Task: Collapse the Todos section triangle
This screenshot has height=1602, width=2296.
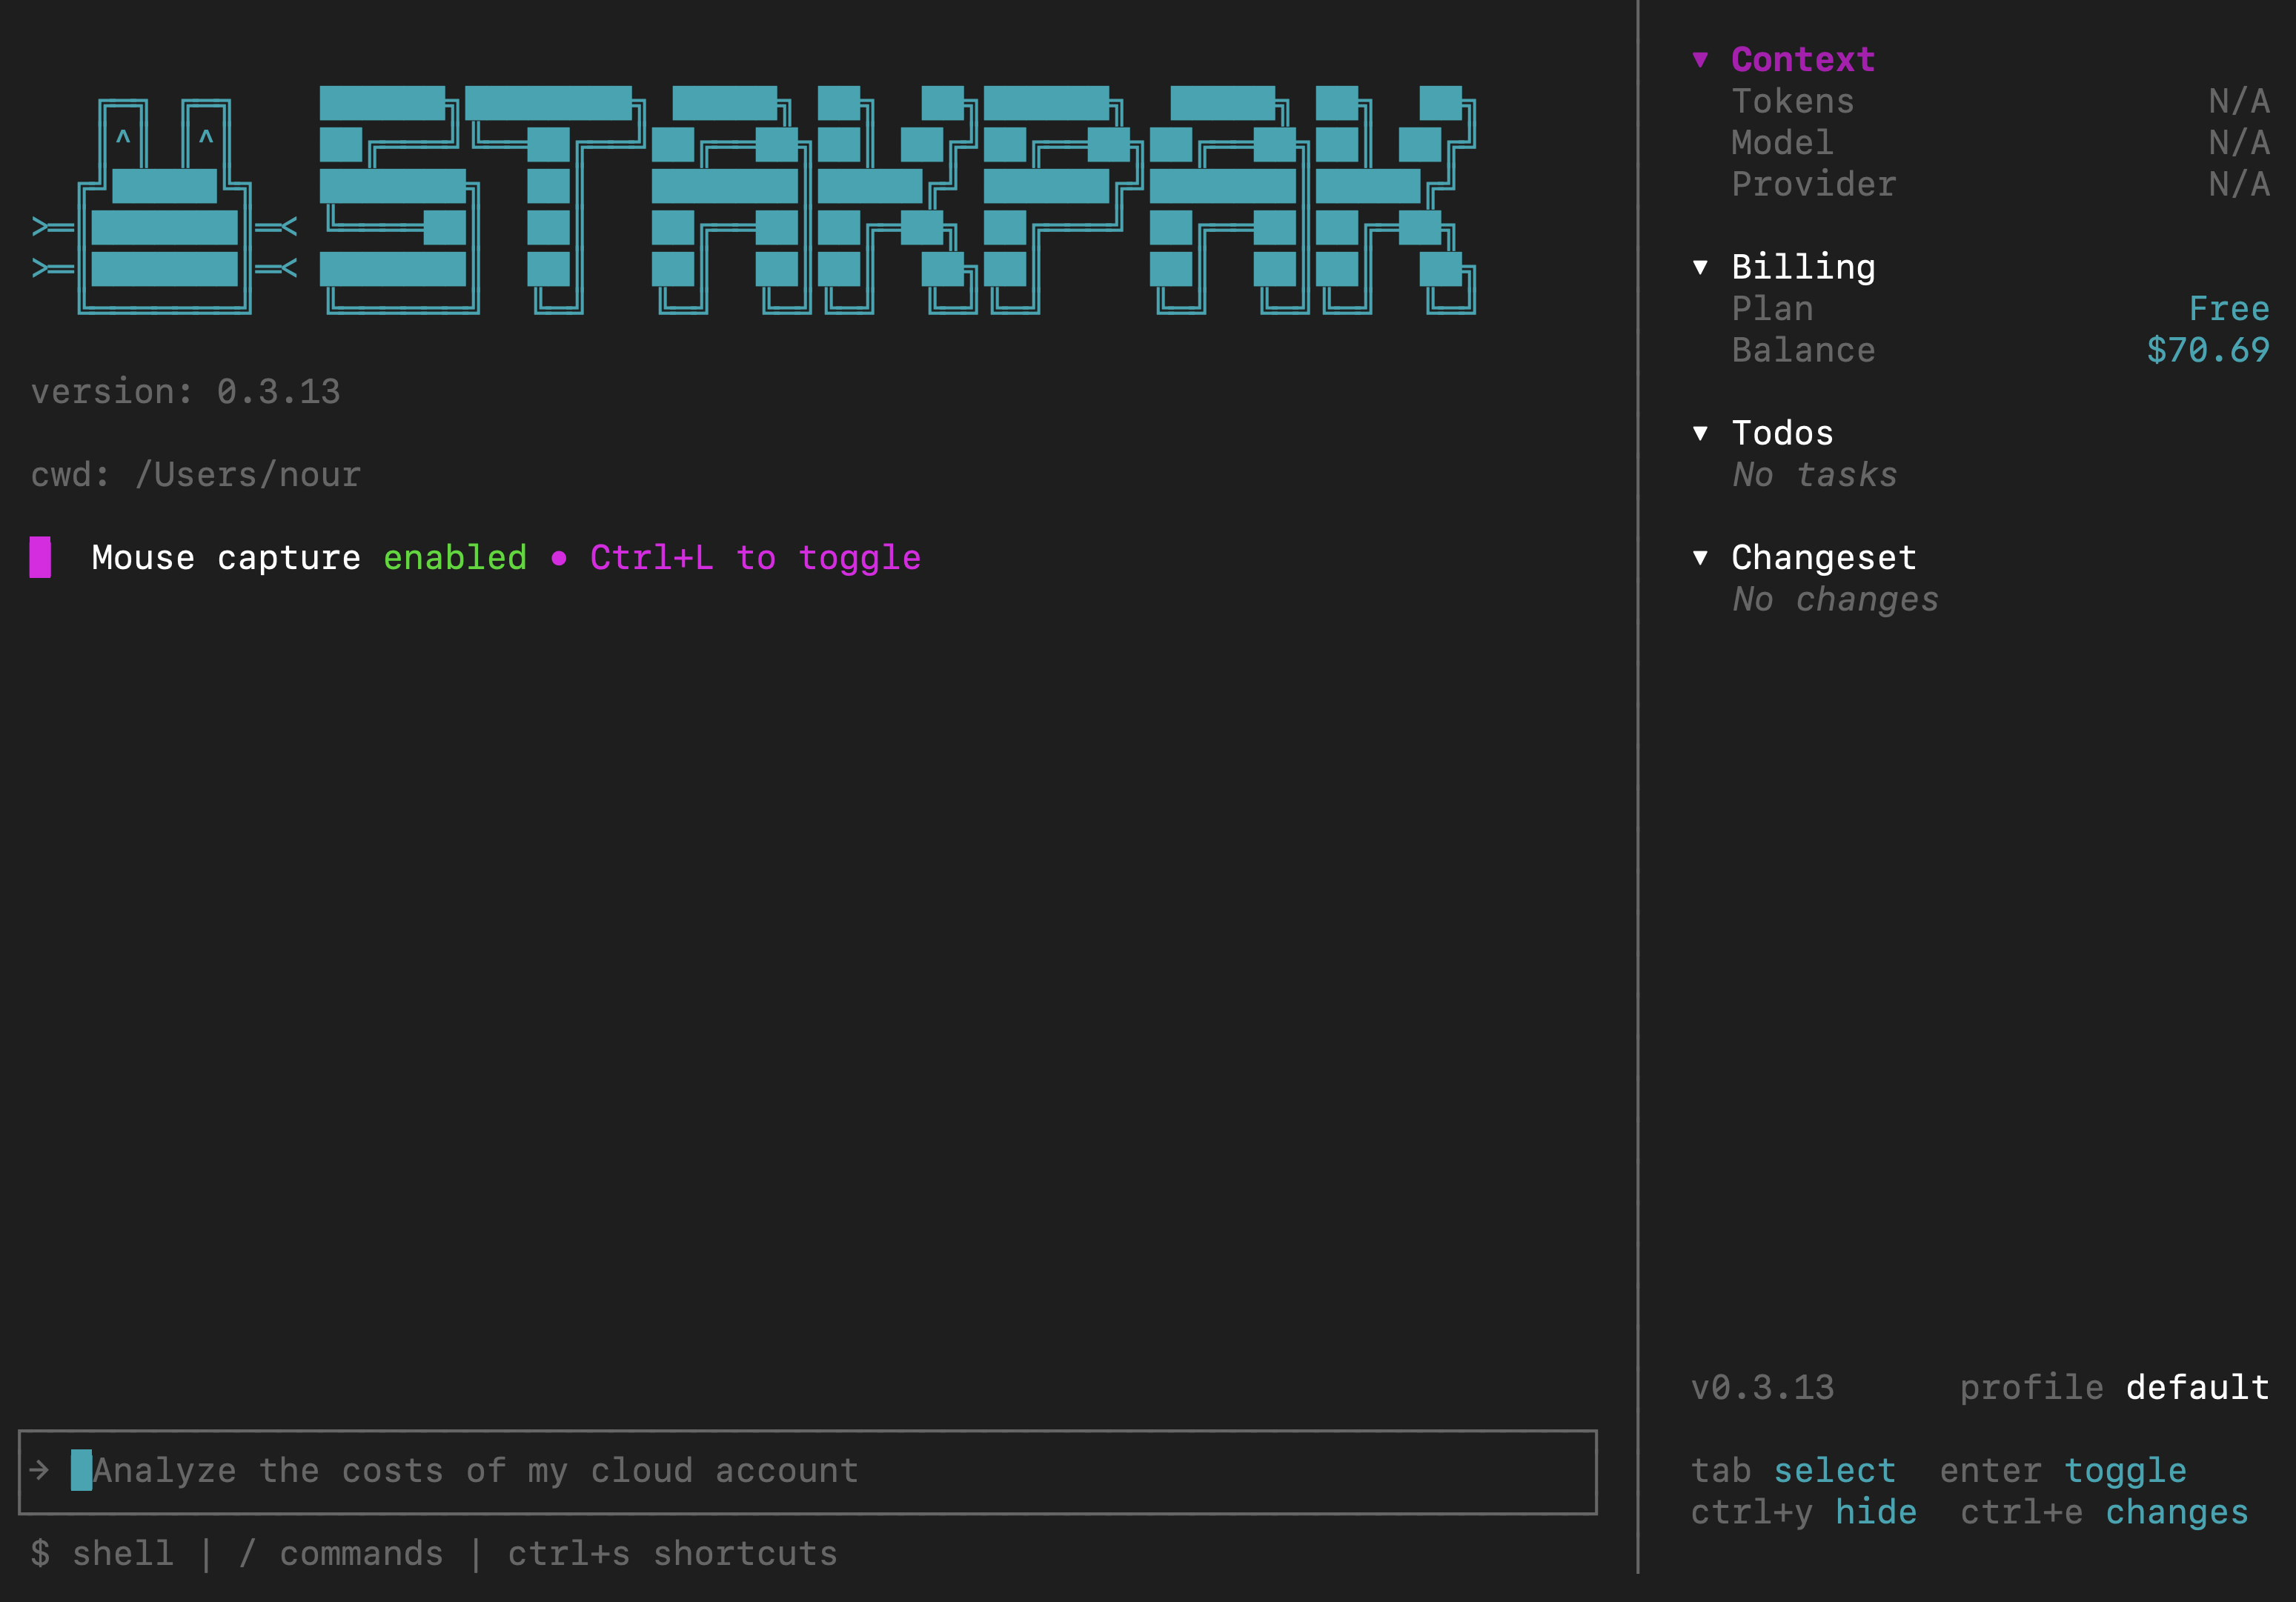Action: (x=1700, y=433)
